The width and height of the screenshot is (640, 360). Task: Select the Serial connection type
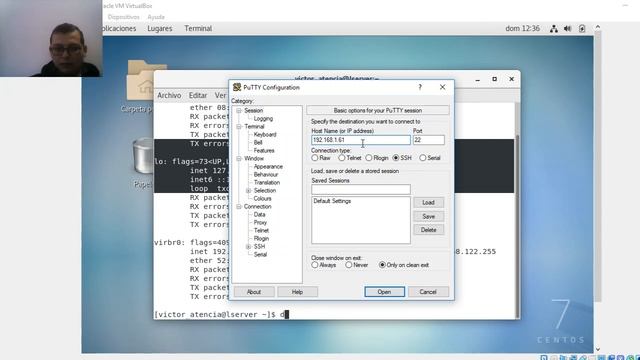click(x=423, y=158)
